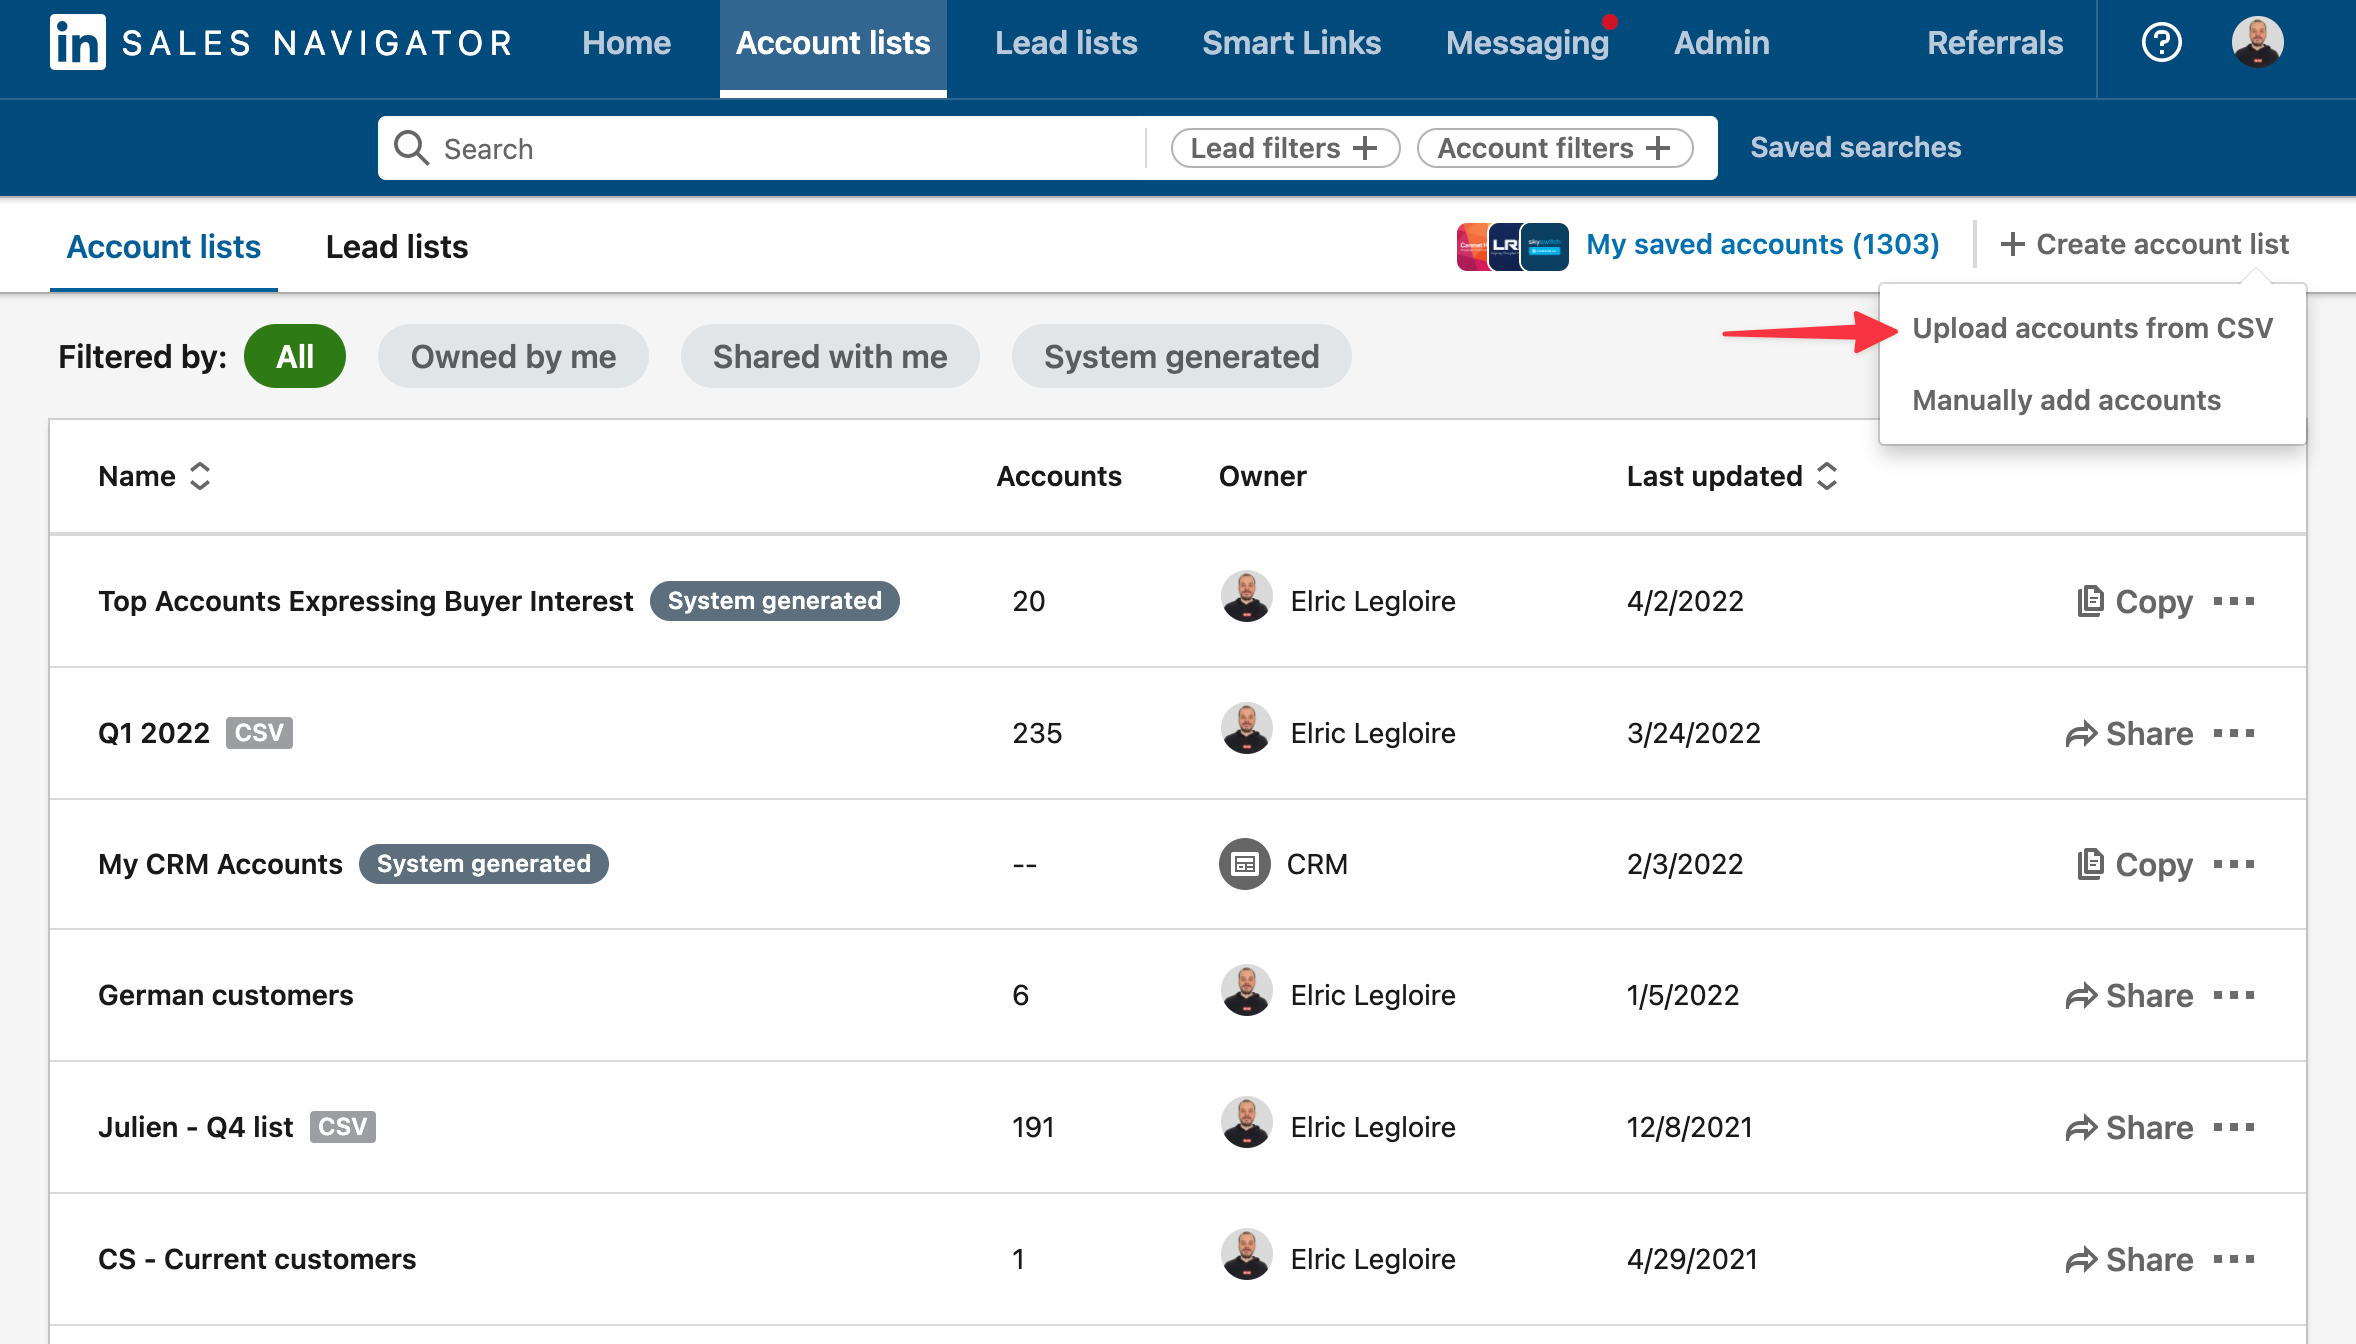2356x1344 pixels.
Task: Open the My CRM Accounts list
Action: coord(220,864)
